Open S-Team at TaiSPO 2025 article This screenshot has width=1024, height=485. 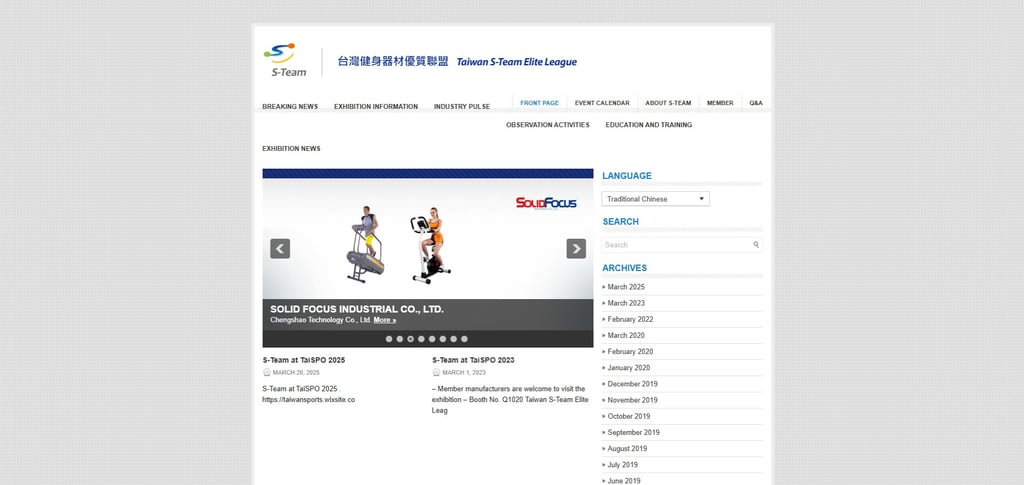pyautogui.click(x=304, y=360)
